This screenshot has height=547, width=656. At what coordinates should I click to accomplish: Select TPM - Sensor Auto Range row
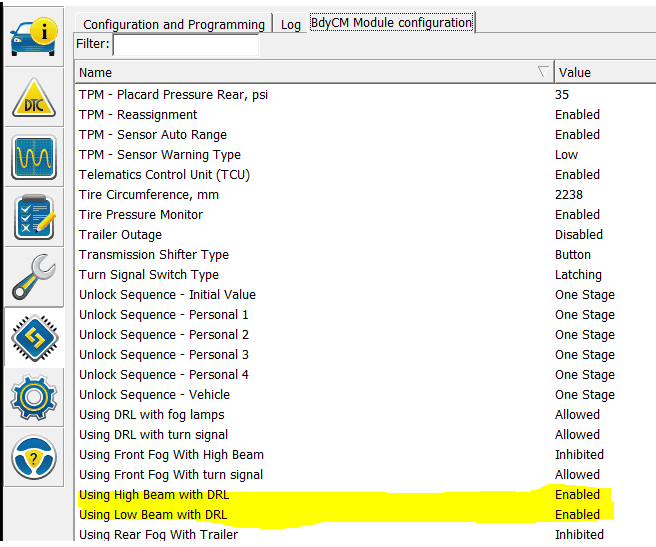pyautogui.click(x=365, y=135)
